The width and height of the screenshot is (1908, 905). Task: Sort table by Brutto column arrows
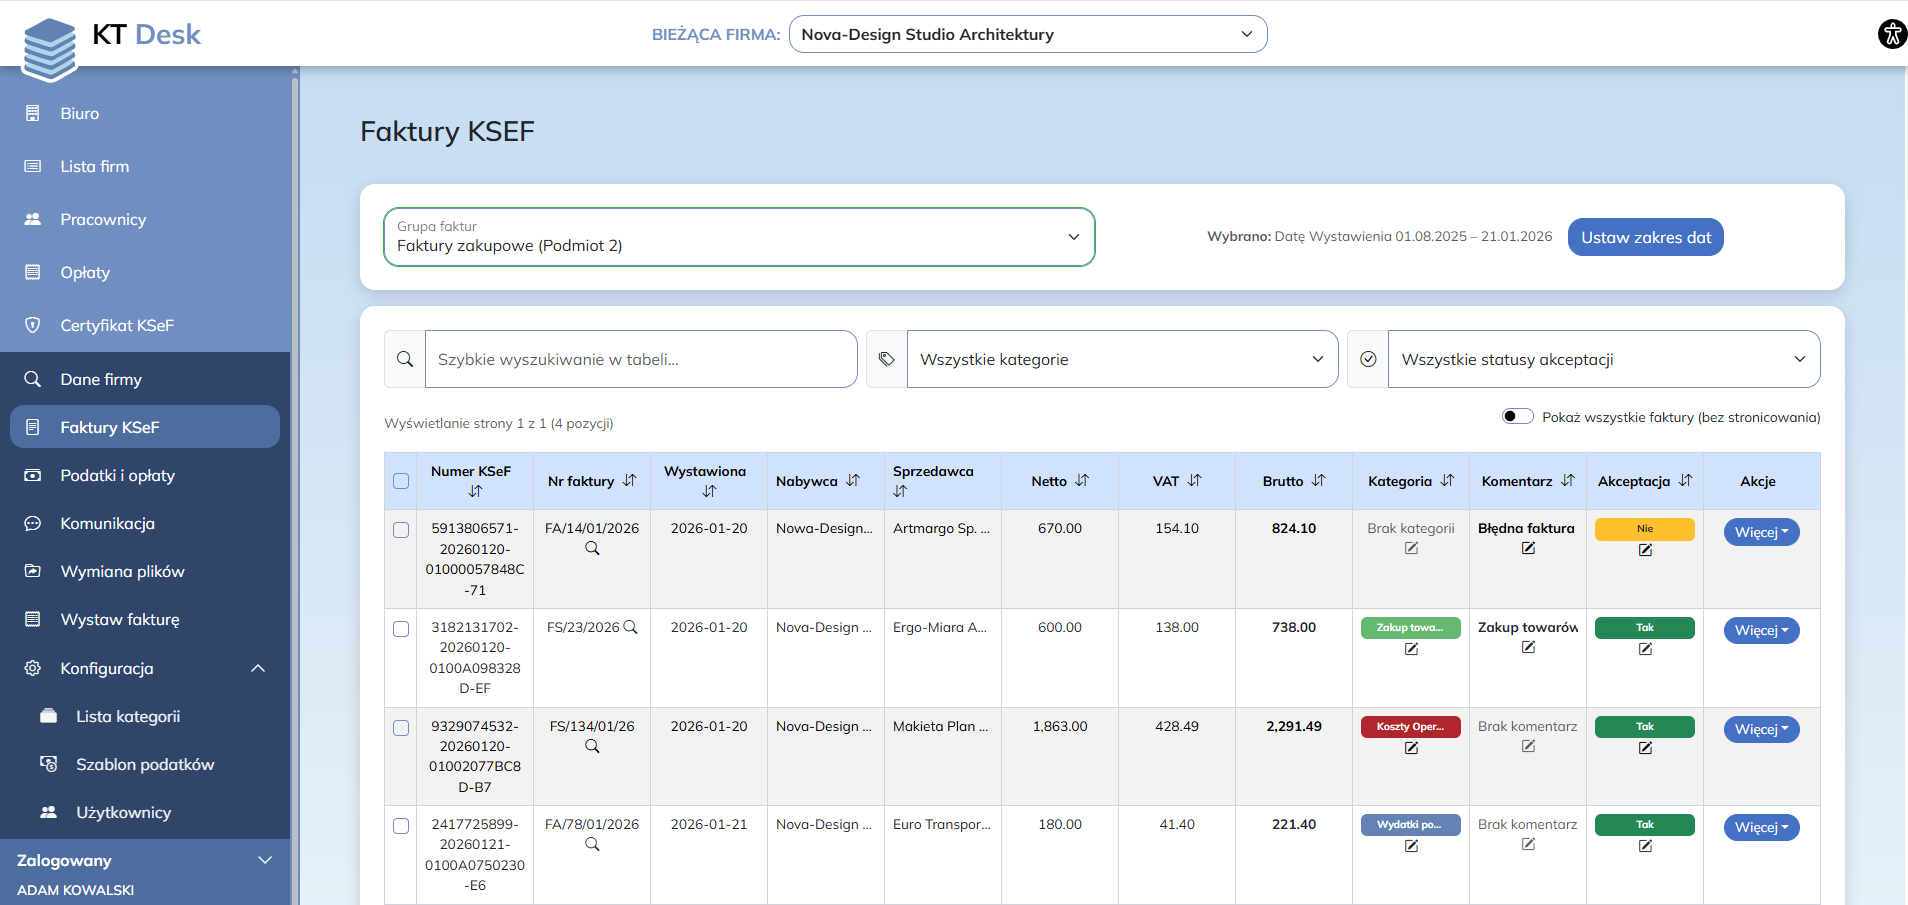pyautogui.click(x=1318, y=481)
